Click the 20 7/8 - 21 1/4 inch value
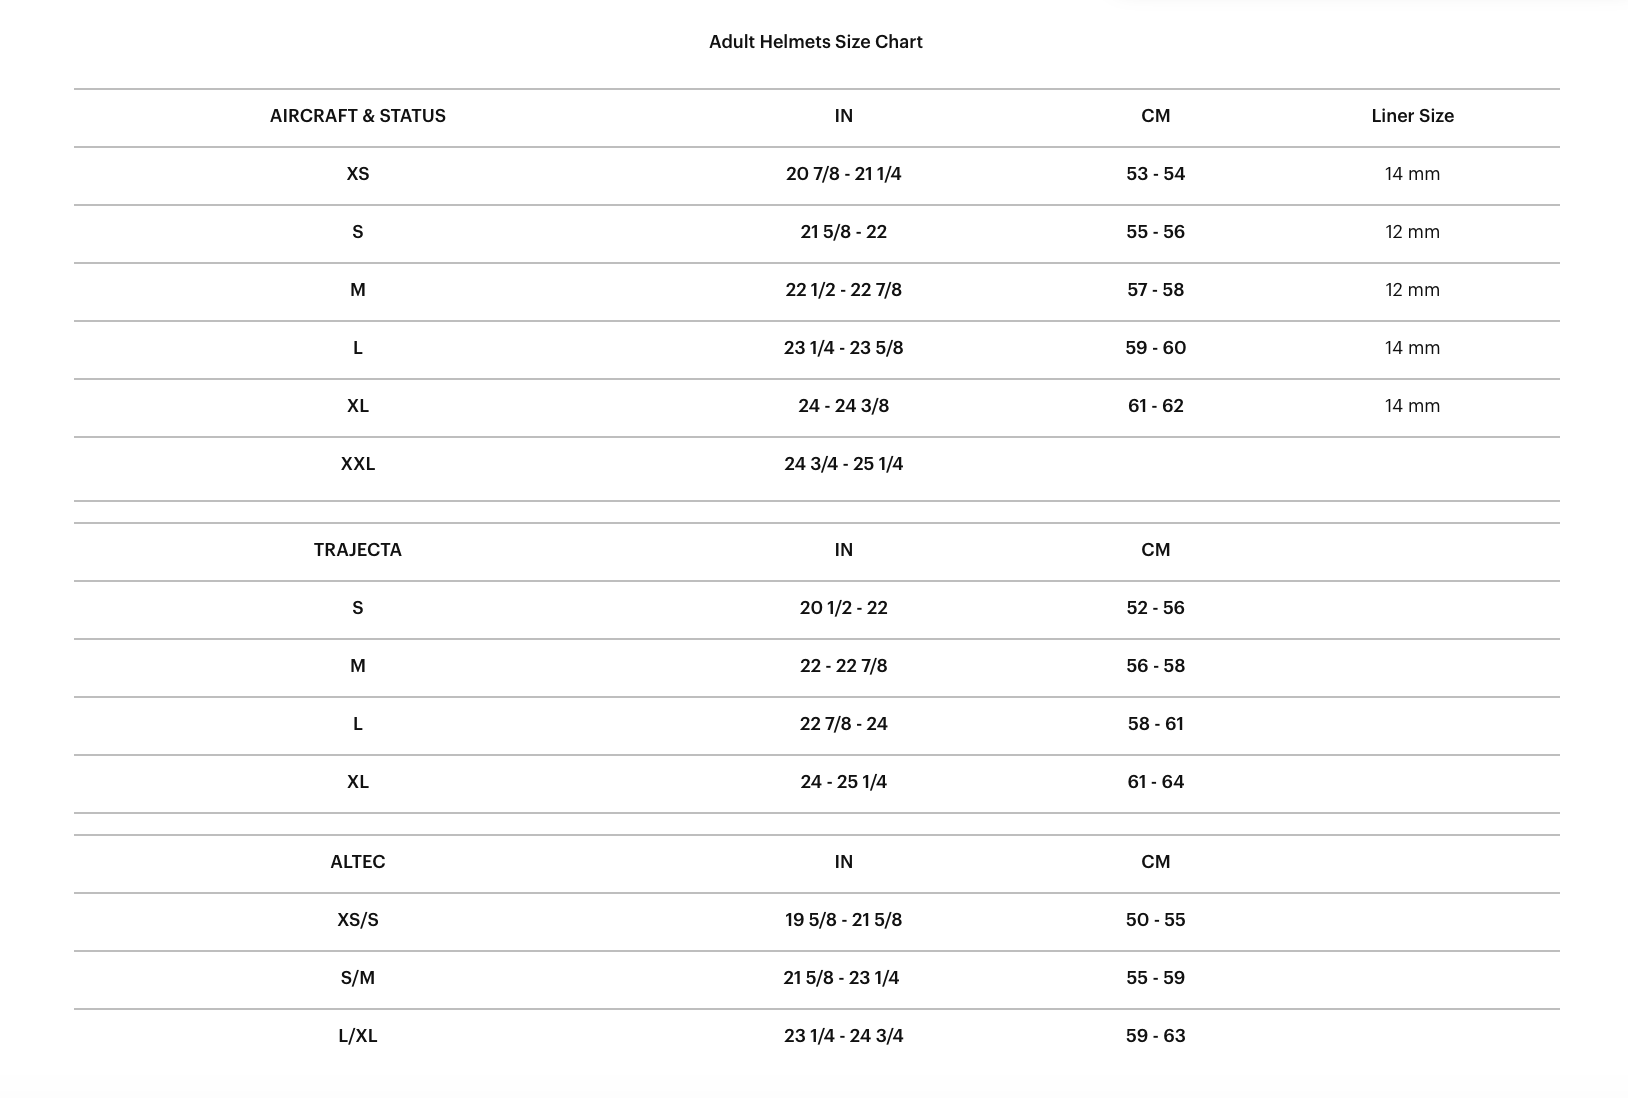Viewport: 1628px width, 1098px height. pyautogui.click(x=843, y=174)
